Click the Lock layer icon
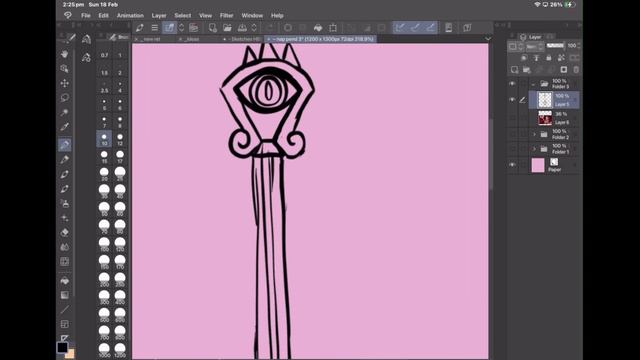 tap(549, 58)
